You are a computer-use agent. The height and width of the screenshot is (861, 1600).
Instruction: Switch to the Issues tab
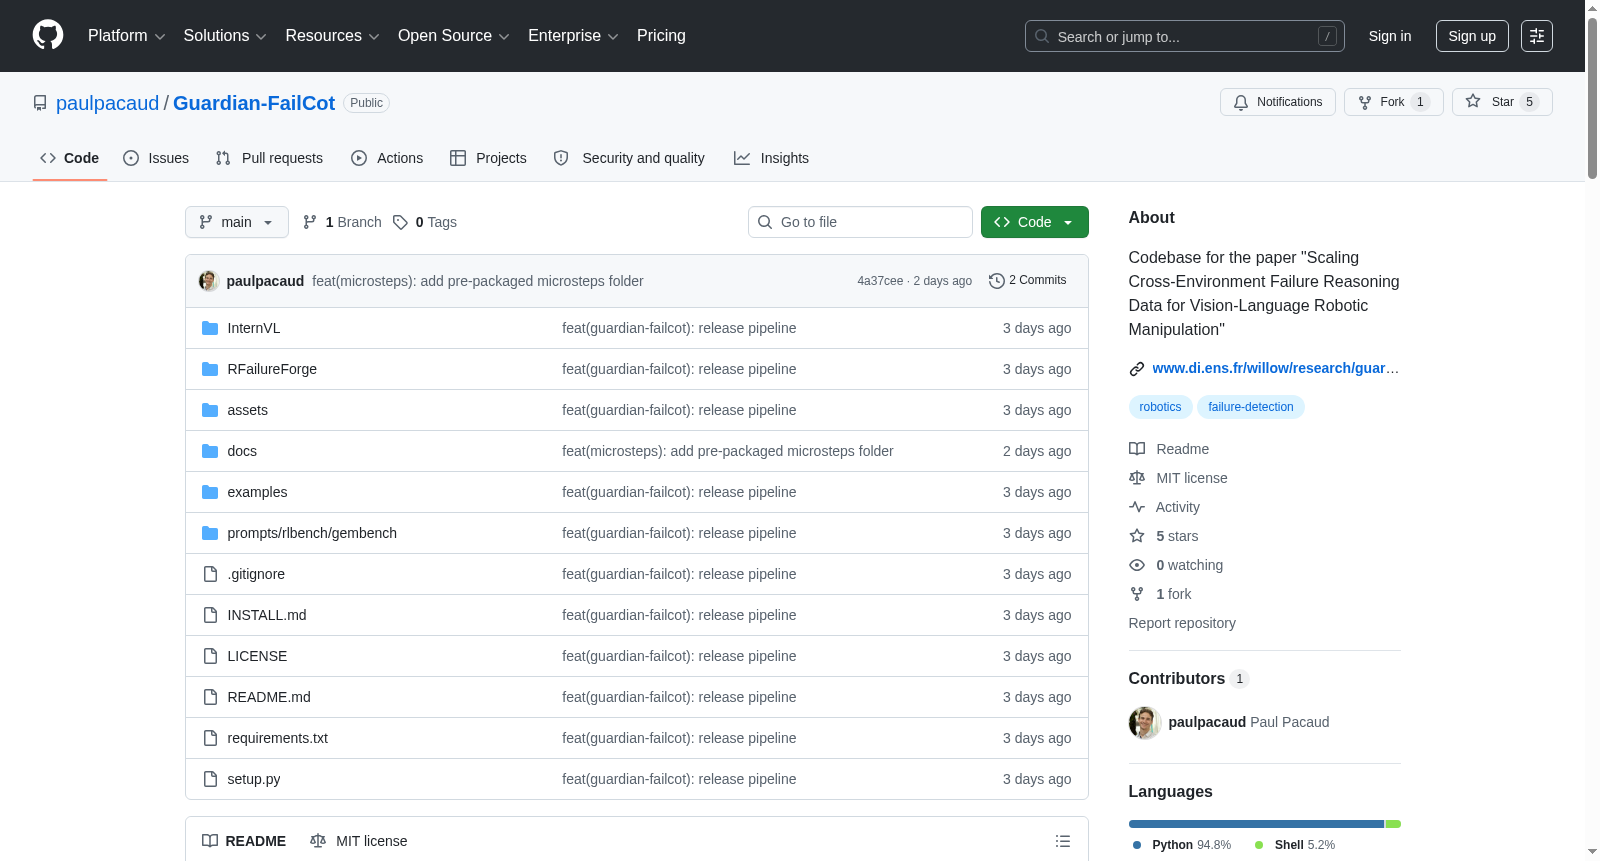click(x=156, y=158)
